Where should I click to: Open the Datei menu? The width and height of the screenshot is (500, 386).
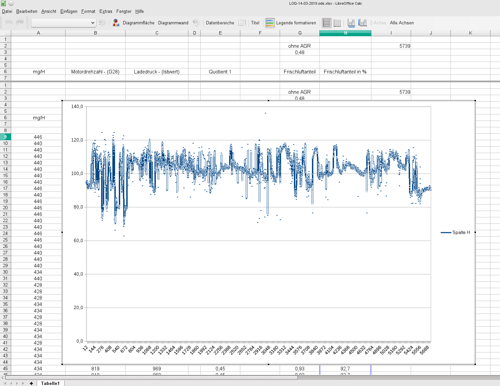pyautogui.click(x=7, y=11)
